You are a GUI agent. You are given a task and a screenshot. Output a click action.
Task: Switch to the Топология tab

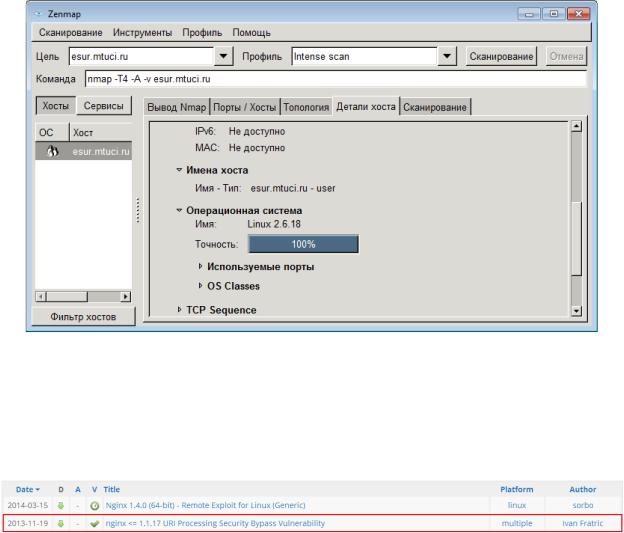306,107
